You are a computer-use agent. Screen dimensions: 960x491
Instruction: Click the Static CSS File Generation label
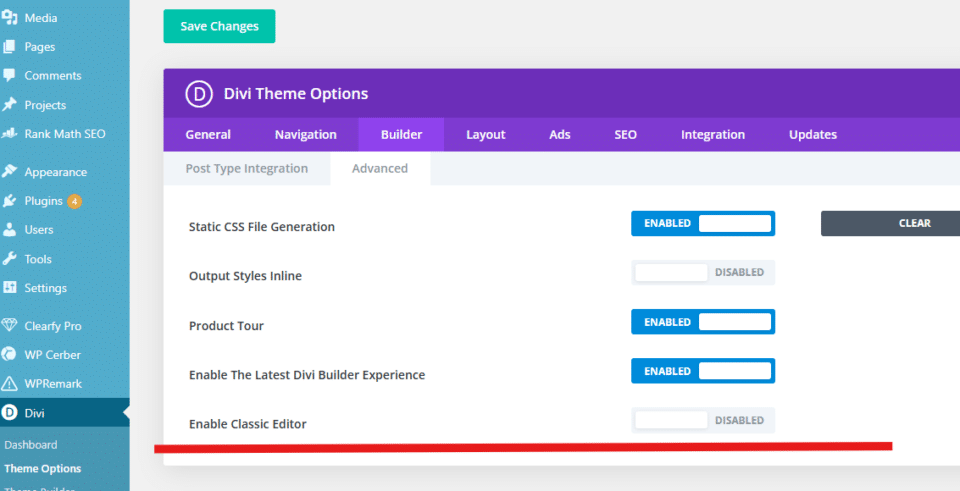point(261,227)
